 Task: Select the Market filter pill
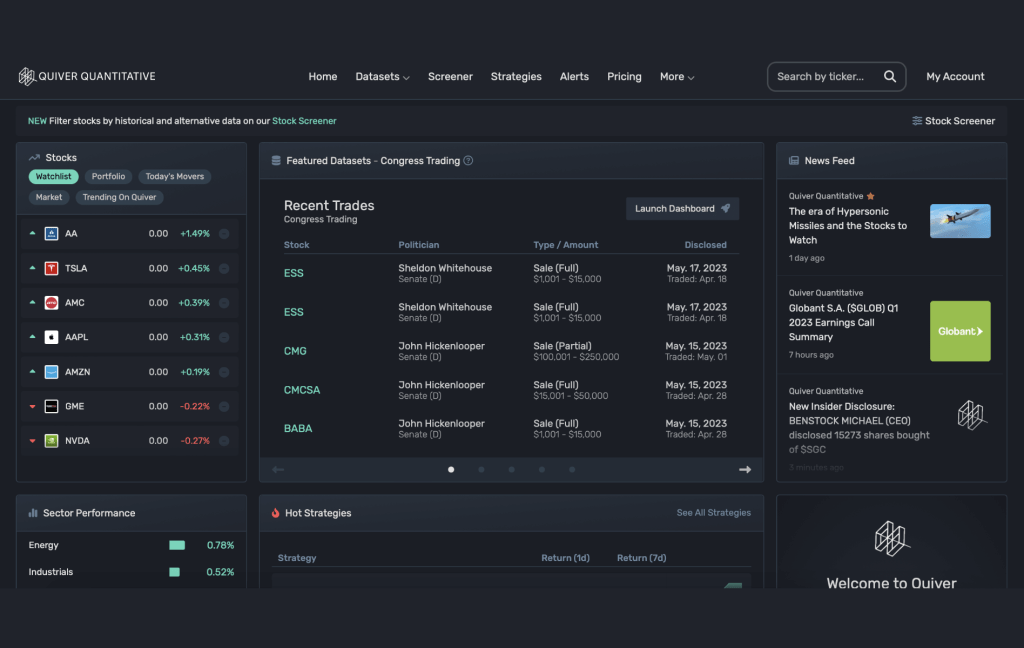coord(49,197)
